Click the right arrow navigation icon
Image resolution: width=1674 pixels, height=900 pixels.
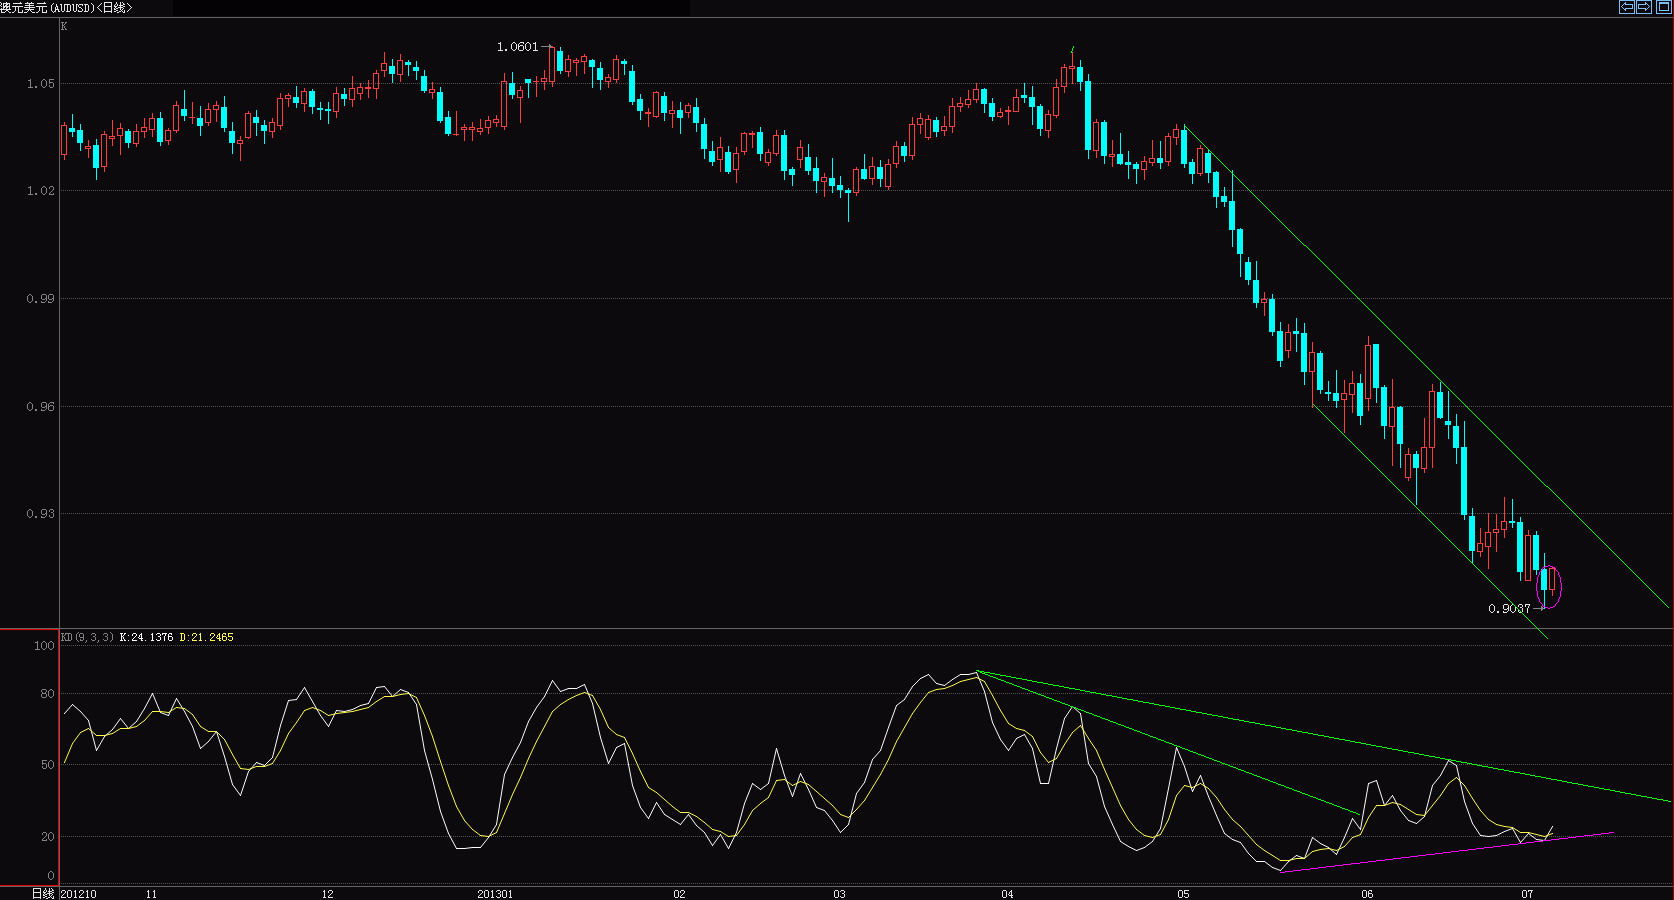[x=1643, y=6]
